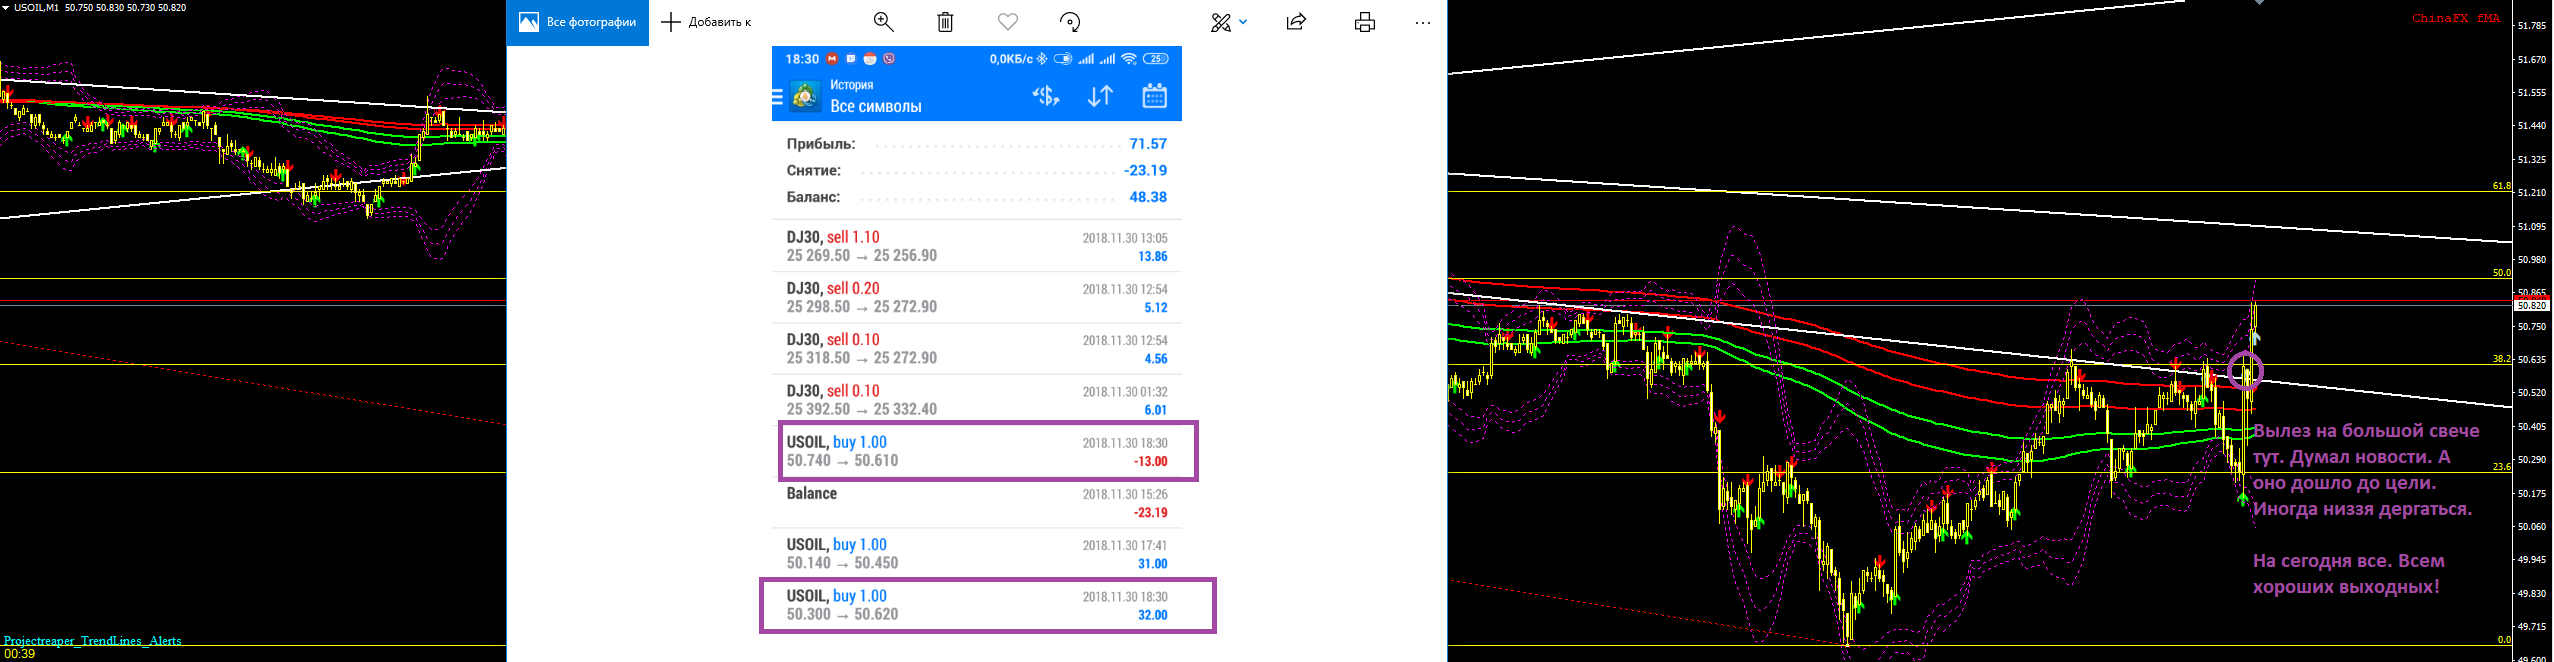
Task: Click the 18:30 clock in phone status bar
Action: [x=802, y=59]
